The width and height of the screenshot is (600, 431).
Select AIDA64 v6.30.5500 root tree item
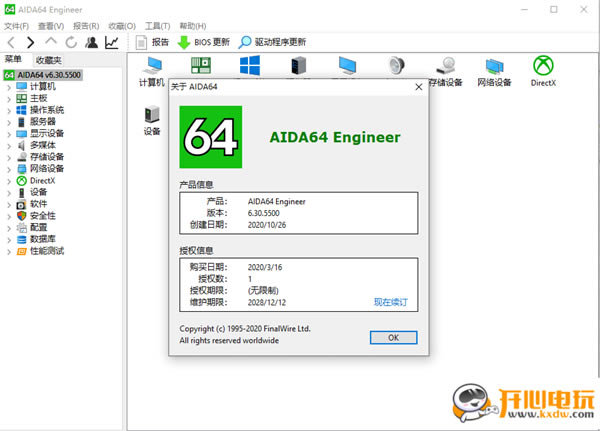[43, 75]
